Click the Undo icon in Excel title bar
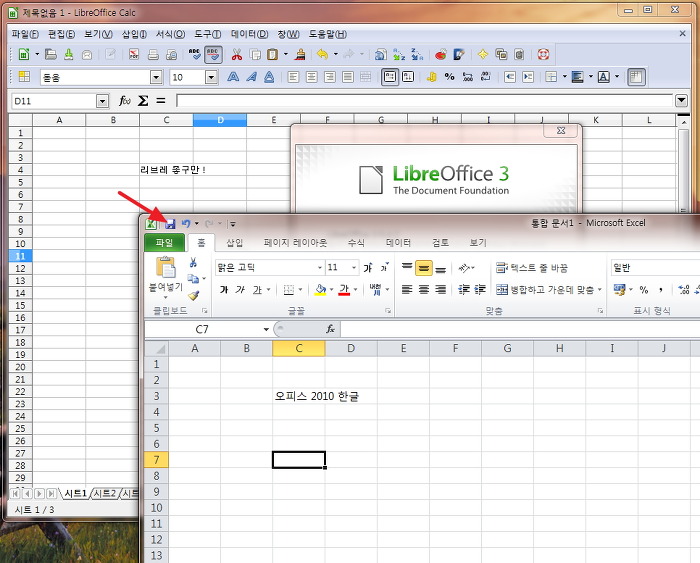This screenshot has width=700, height=563. tap(186, 224)
